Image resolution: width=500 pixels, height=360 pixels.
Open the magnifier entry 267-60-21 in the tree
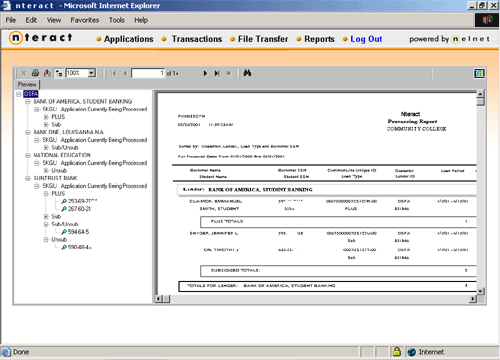point(76,209)
